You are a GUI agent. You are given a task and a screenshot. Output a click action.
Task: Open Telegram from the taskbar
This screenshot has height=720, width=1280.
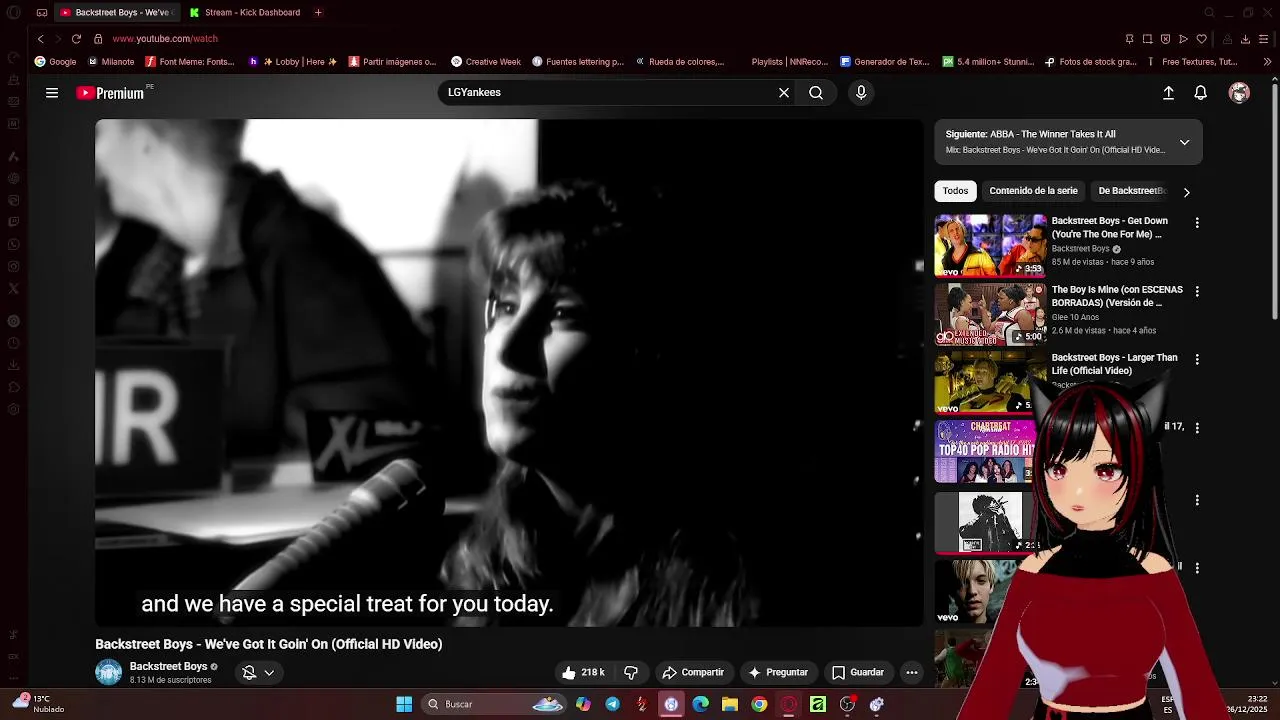[x=612, y=704]
